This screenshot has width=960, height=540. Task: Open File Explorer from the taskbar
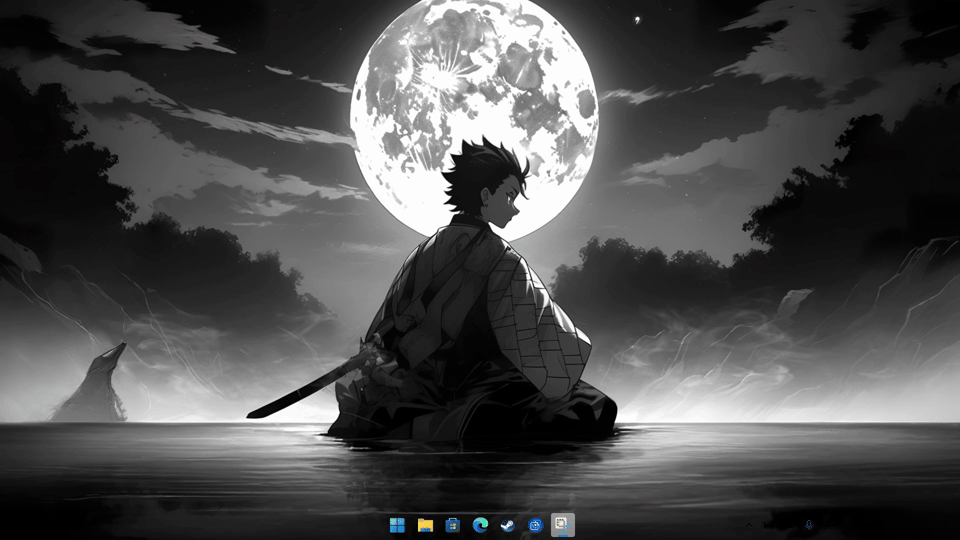pos(425,525)
